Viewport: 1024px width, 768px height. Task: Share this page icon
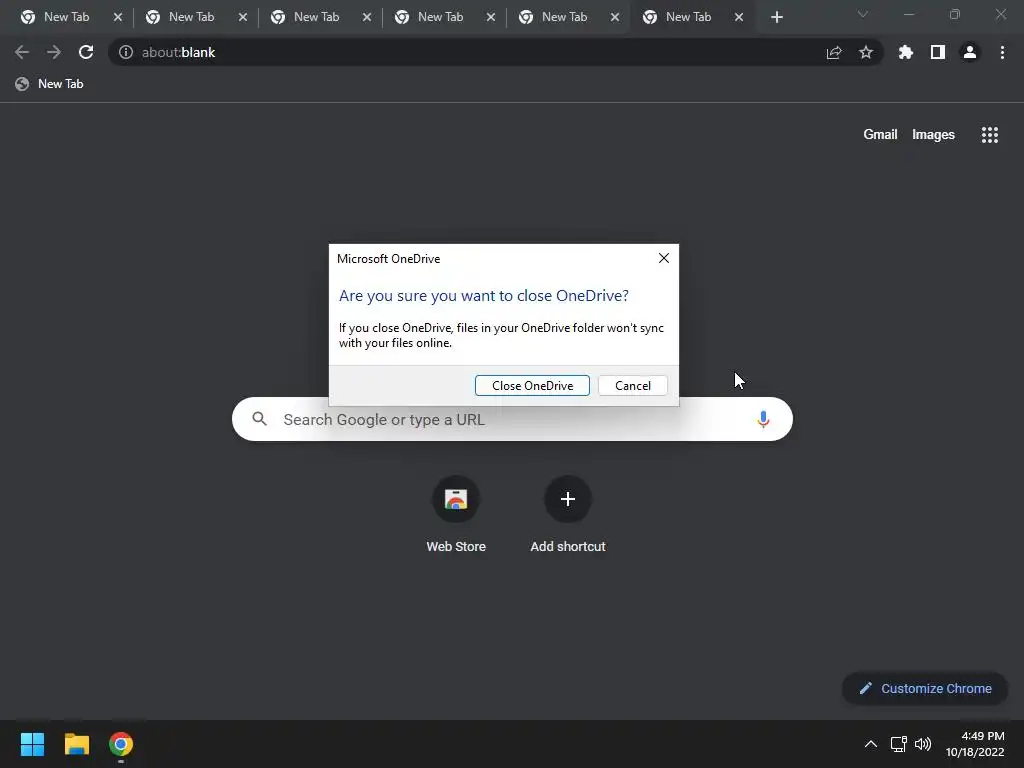click(x=834, y=52)
